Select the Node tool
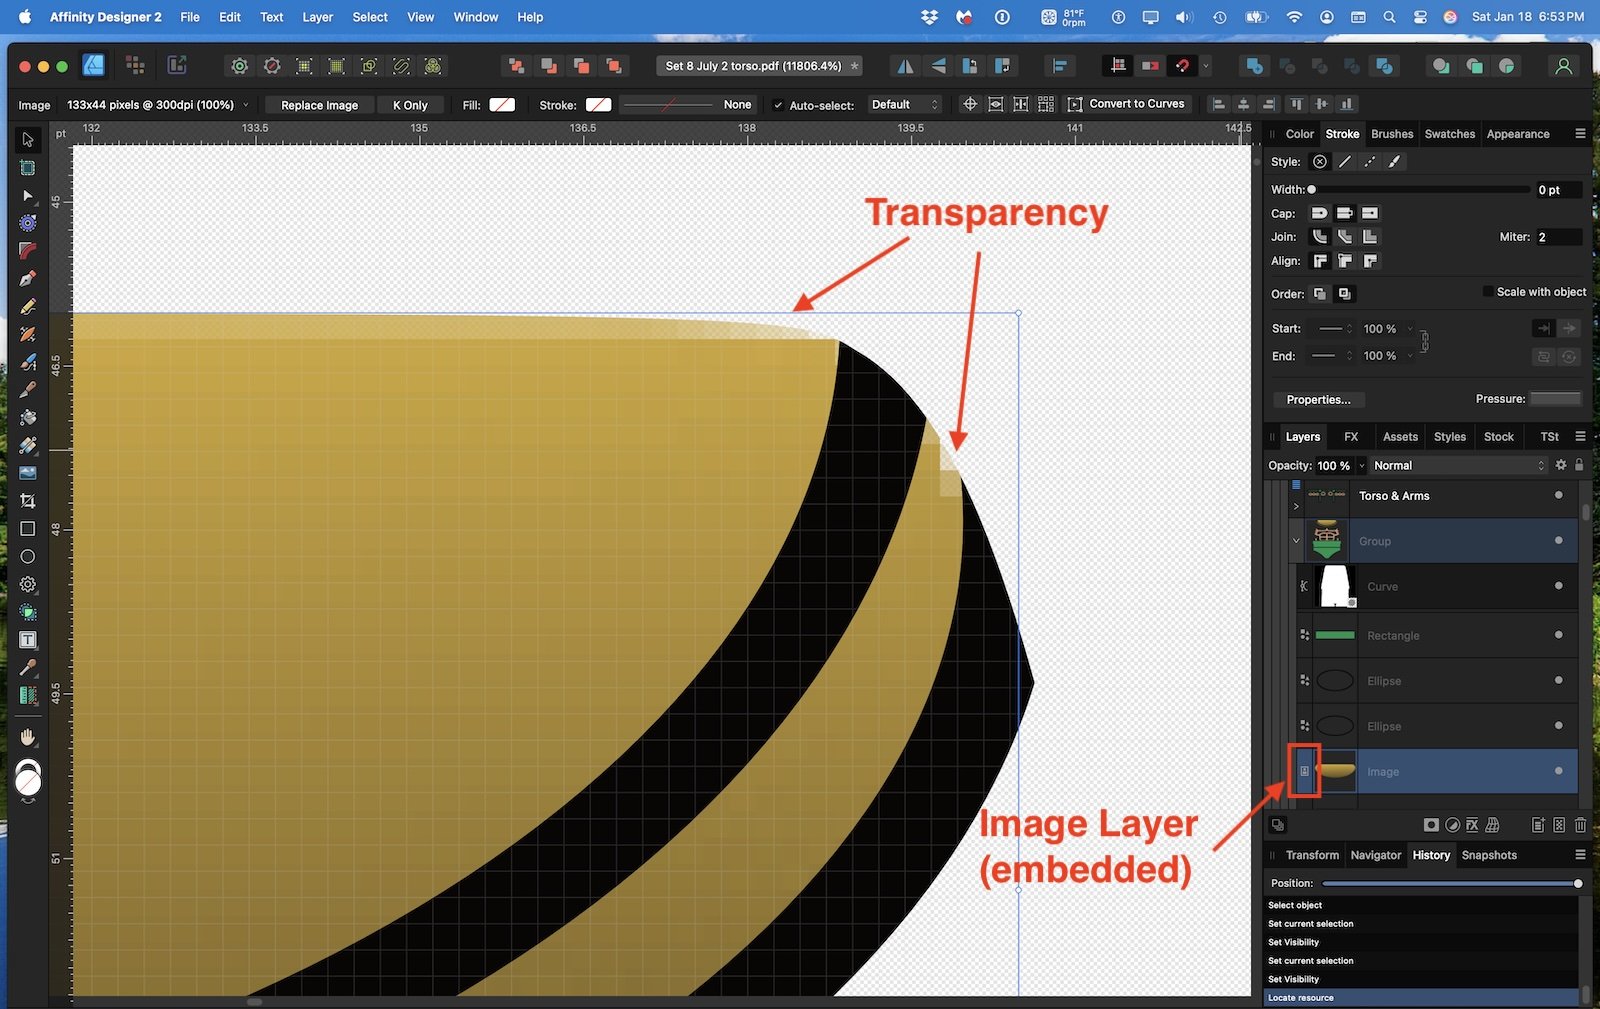The image size is (1600, 1009). (28, 196)
